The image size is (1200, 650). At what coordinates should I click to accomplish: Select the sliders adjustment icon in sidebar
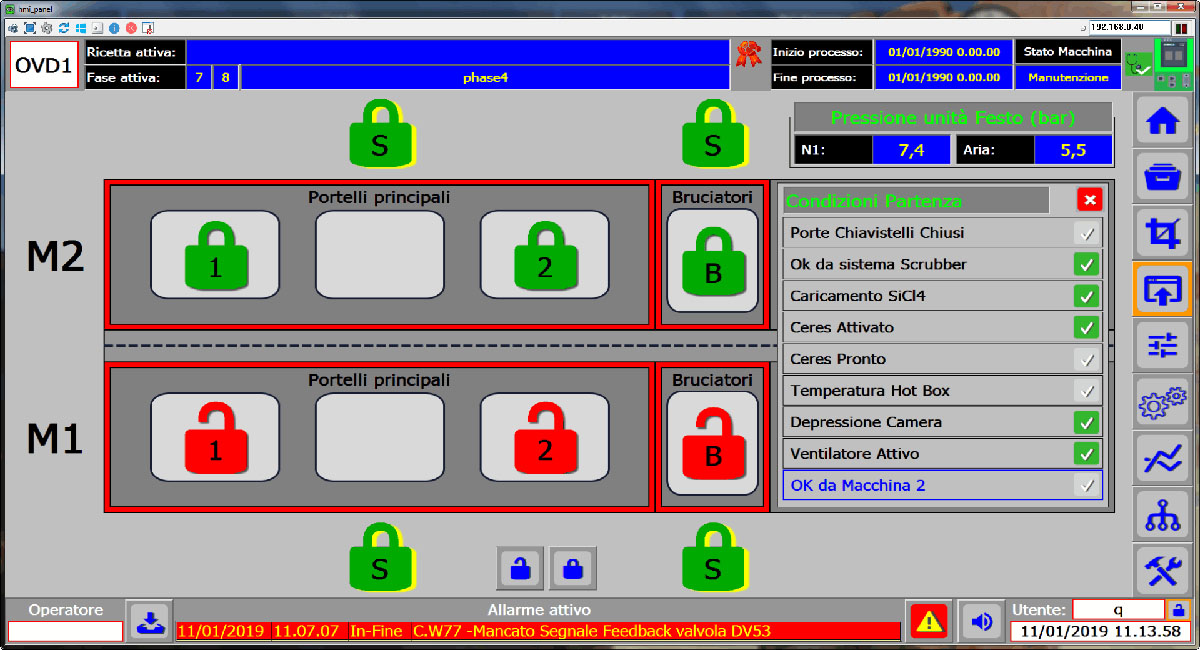point(1162,346)
